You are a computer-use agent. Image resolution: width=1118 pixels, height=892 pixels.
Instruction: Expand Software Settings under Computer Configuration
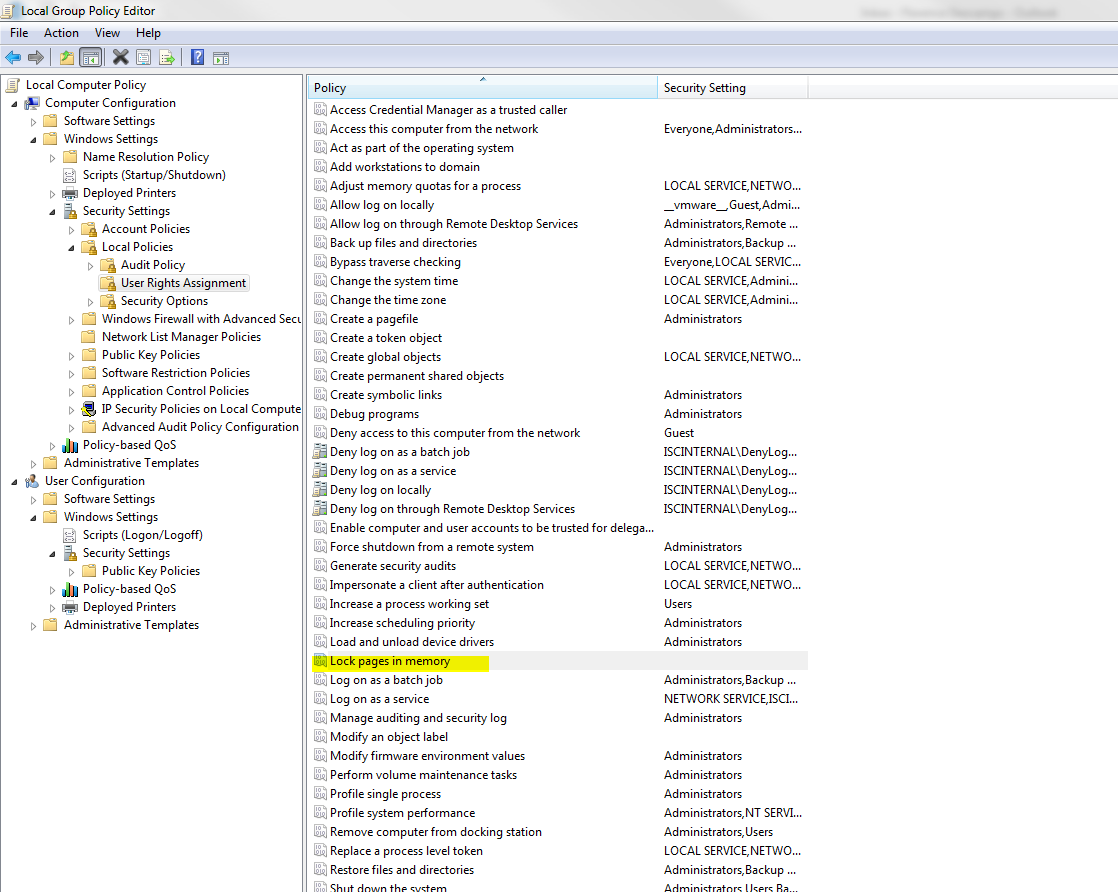point(34,122)
